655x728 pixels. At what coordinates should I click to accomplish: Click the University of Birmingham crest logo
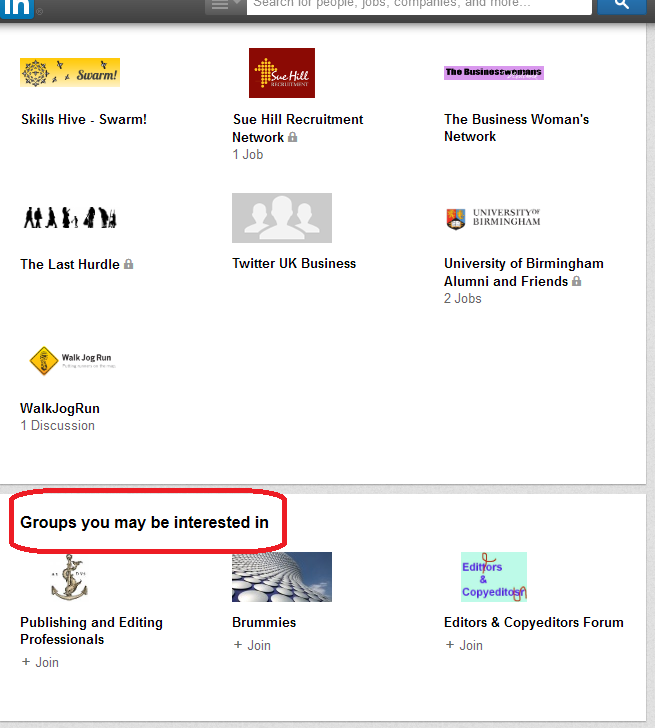tap(494, 218)
